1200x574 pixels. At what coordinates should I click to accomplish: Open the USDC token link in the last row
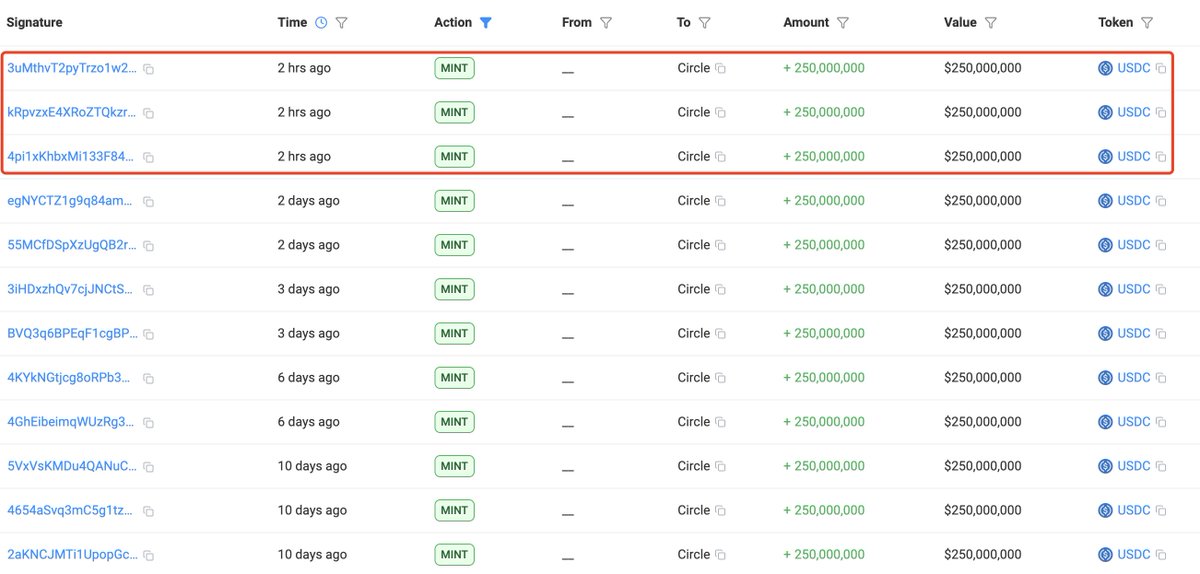pyautogui.click(x=1134, y=554)
